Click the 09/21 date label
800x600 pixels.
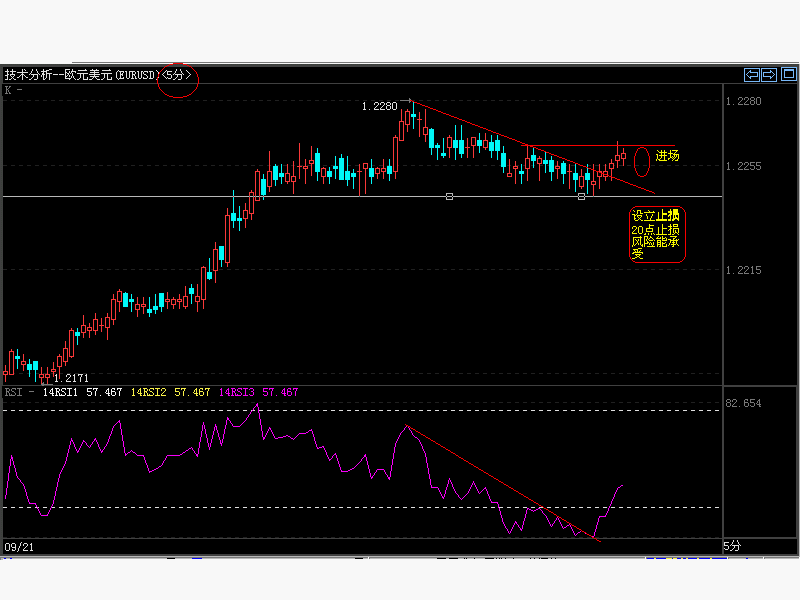pyautogui.click(x=19, y=547)
